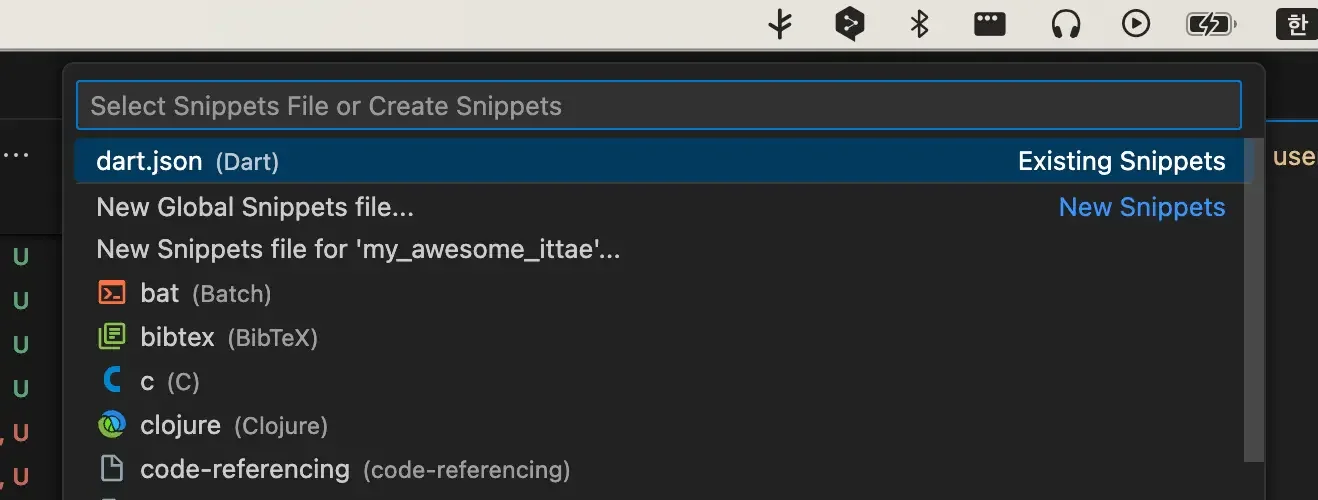The width and height of the screenshot is (1318, 500).
Task: Click the bat (Batch) terminal icon
Action: point(112,293)
